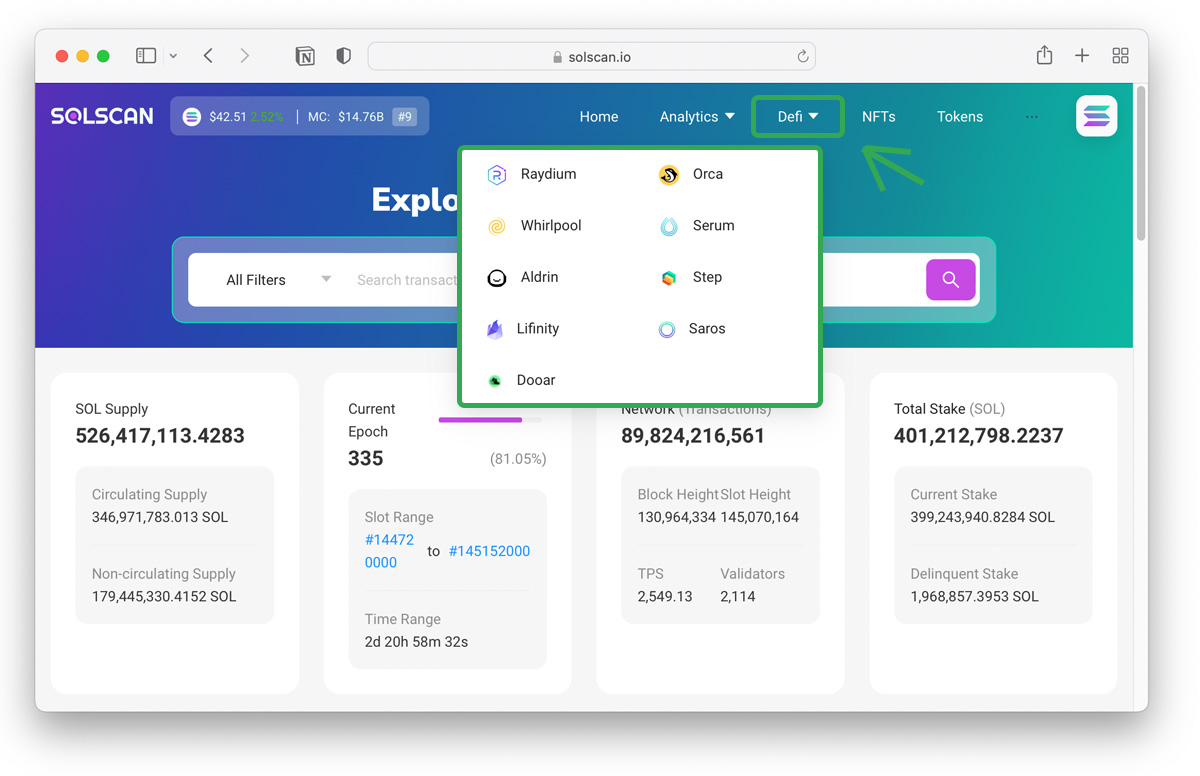Select Whirlpool from Defi menu
1200x776 pixels.
[551, 226]
